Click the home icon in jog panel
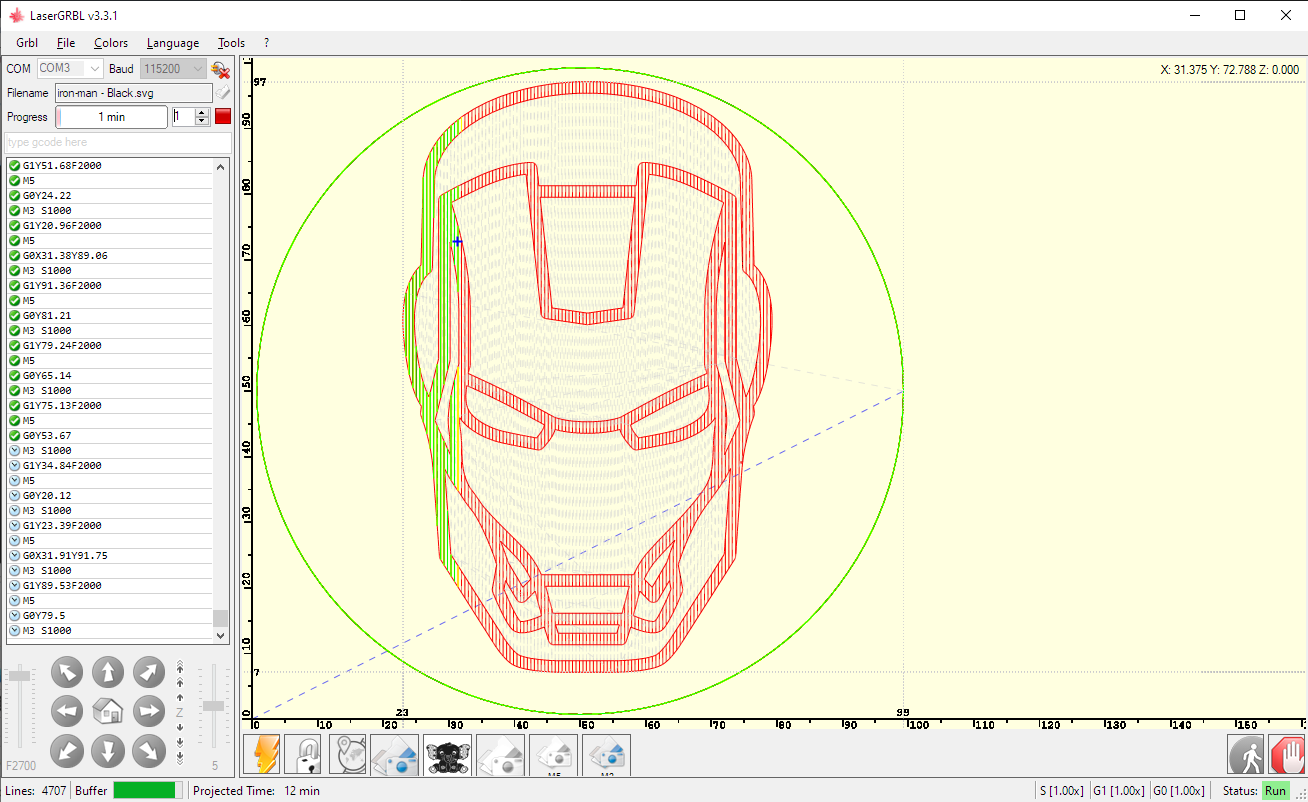Screen dimensions: 1308x802 [108, 711]
